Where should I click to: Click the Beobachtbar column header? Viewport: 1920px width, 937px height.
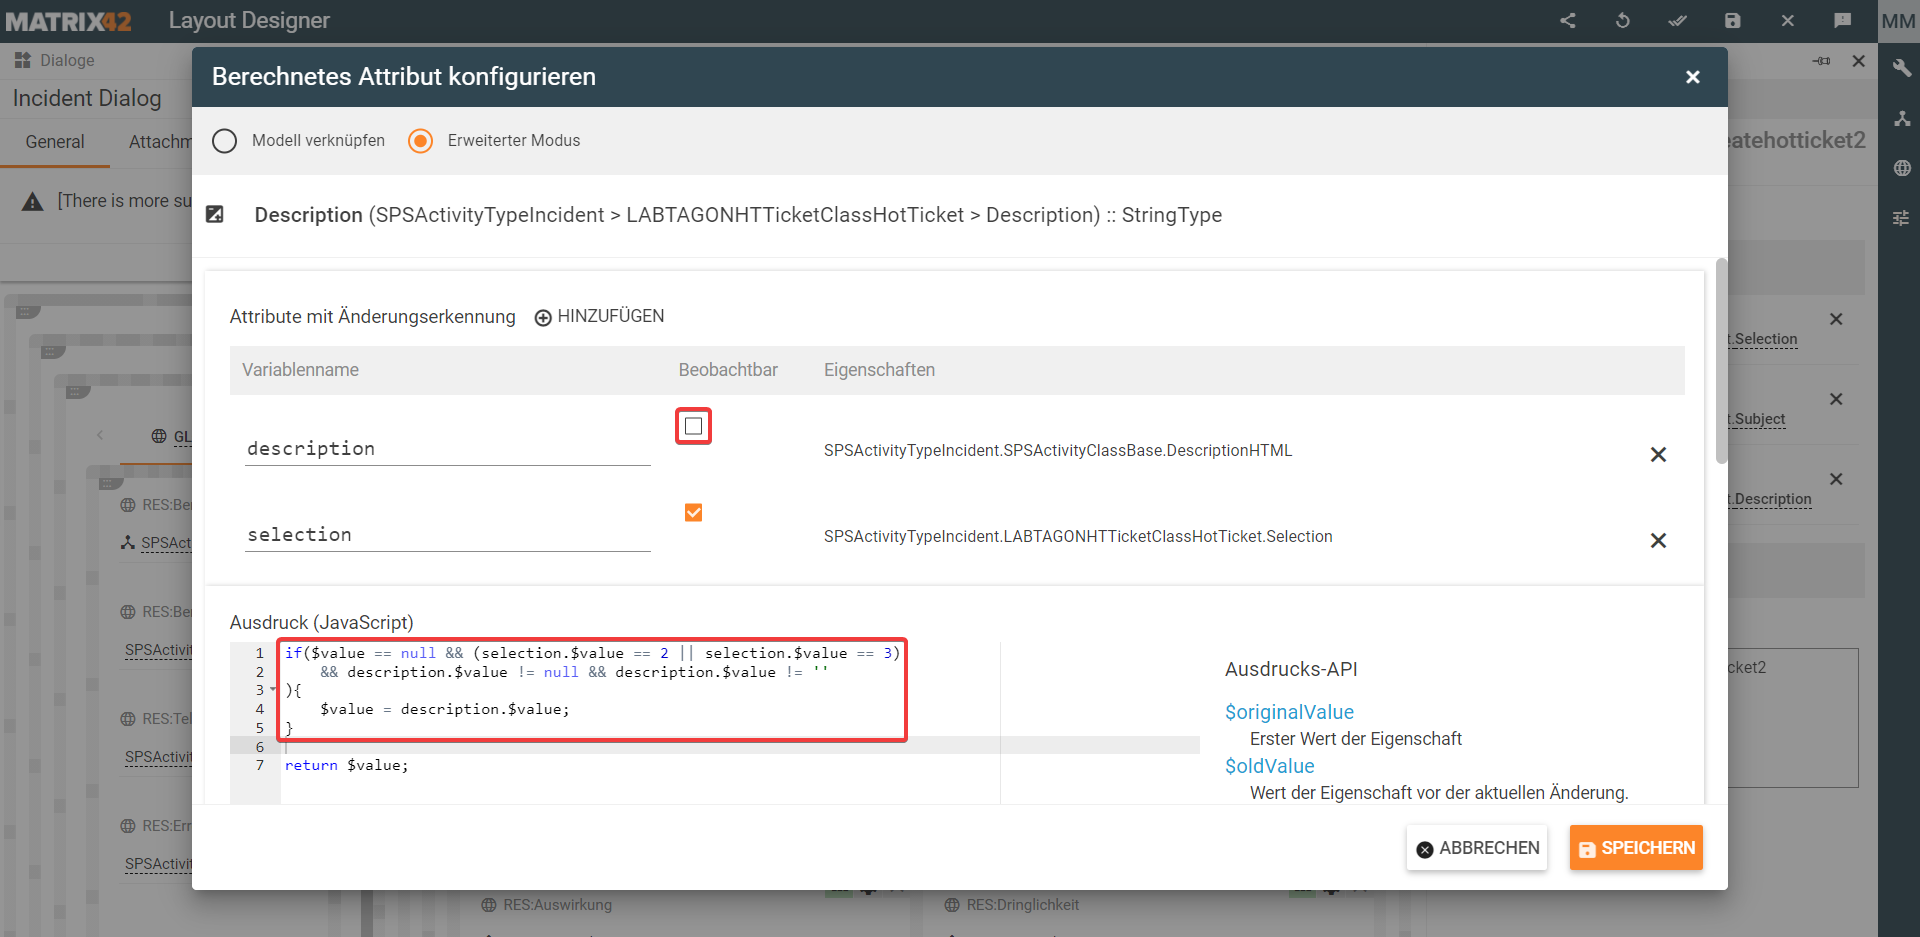click(728, 370)
